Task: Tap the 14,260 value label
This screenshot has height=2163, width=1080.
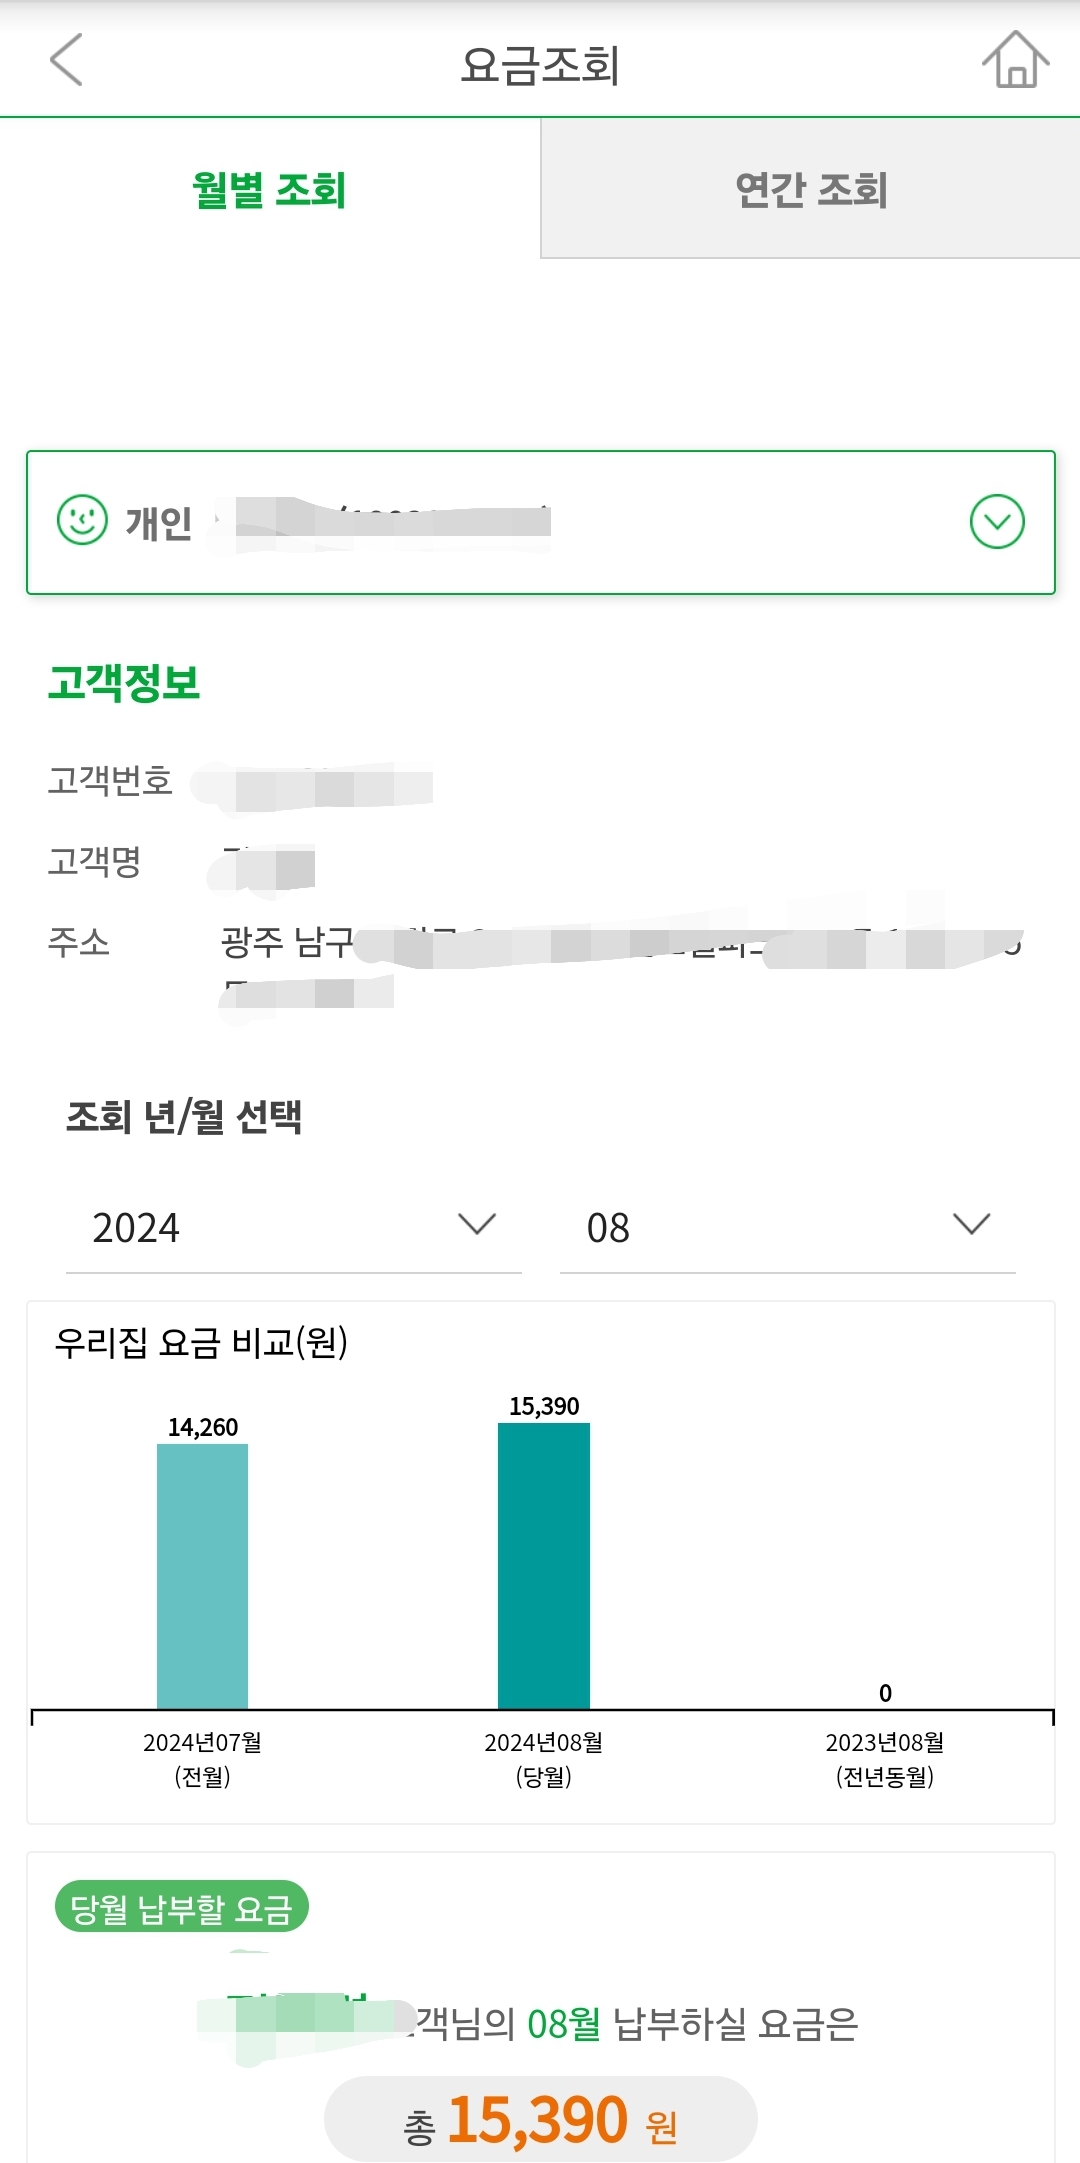Action: (x=203, y=1427)
